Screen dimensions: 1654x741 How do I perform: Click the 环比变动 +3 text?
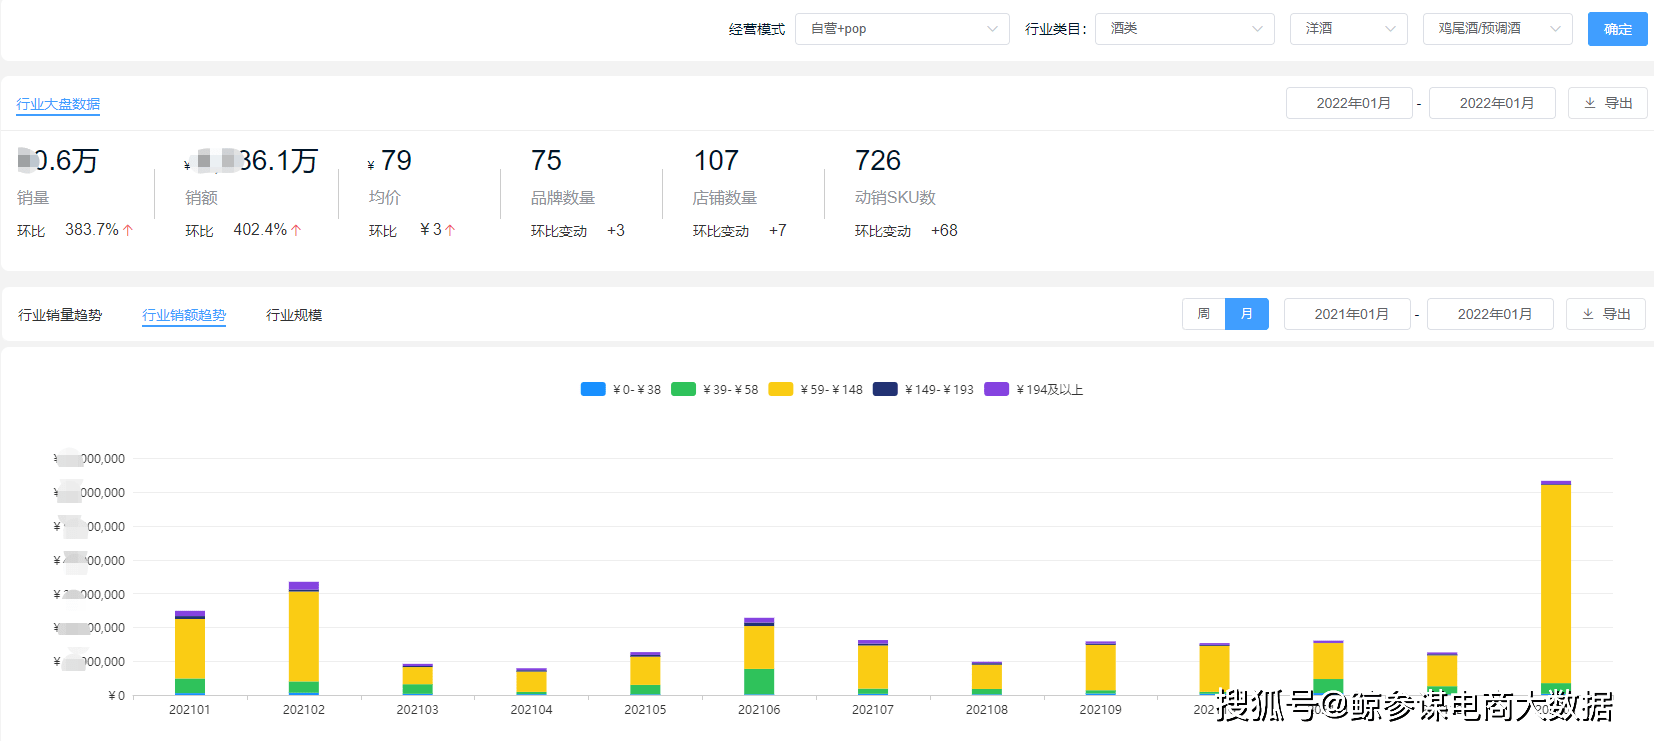616,231
